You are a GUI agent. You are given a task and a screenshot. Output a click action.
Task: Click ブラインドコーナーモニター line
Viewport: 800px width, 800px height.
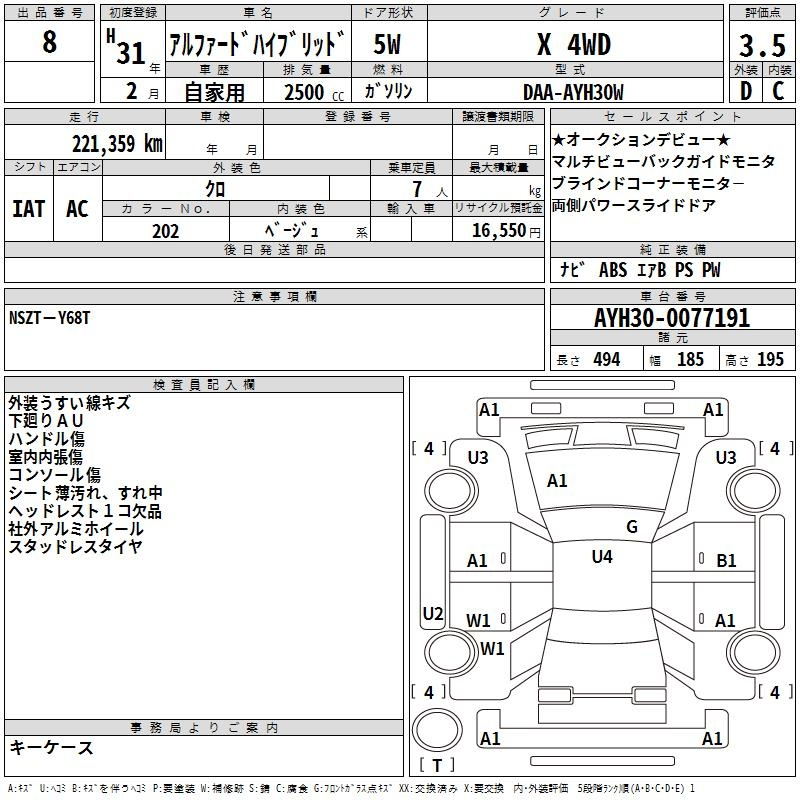point(648,183)
